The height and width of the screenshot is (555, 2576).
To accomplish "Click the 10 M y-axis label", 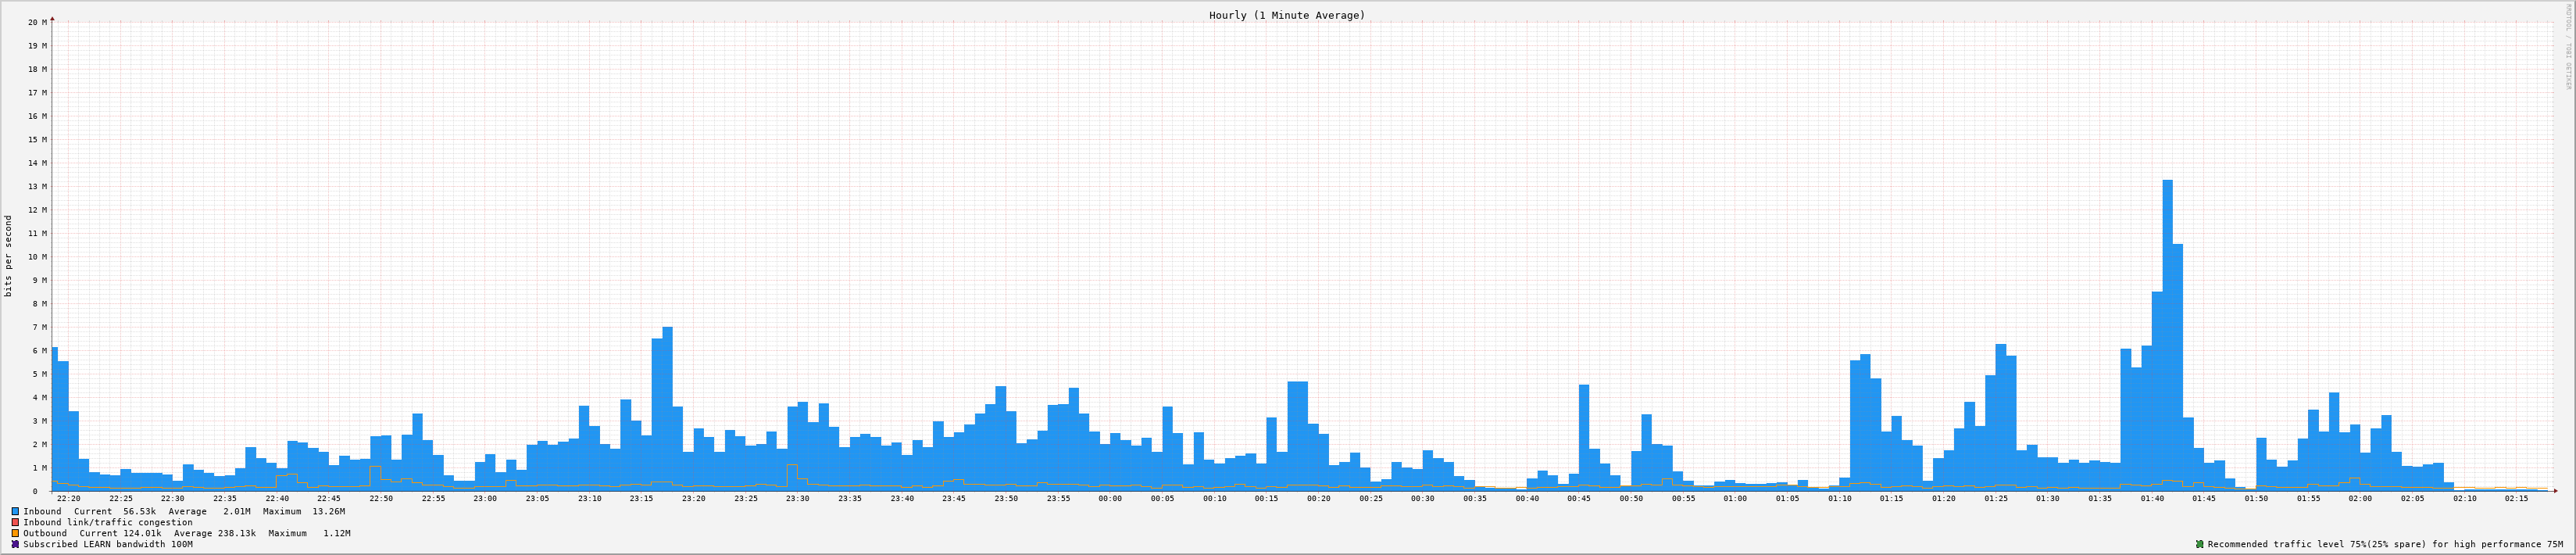I will point(37,257).
